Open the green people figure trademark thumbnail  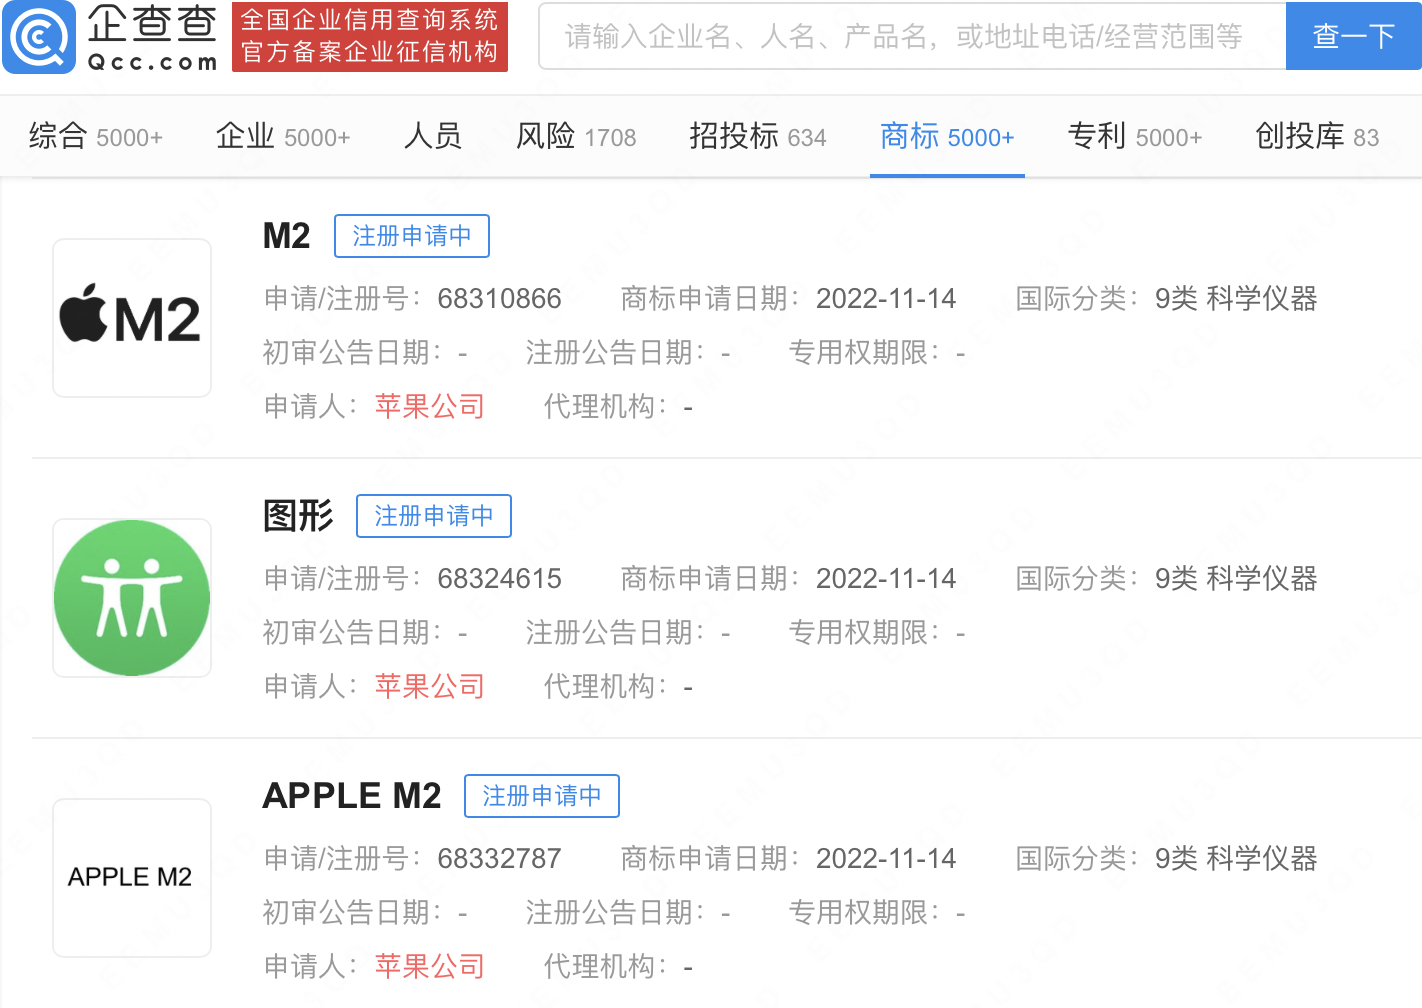(x=132, y=598)
